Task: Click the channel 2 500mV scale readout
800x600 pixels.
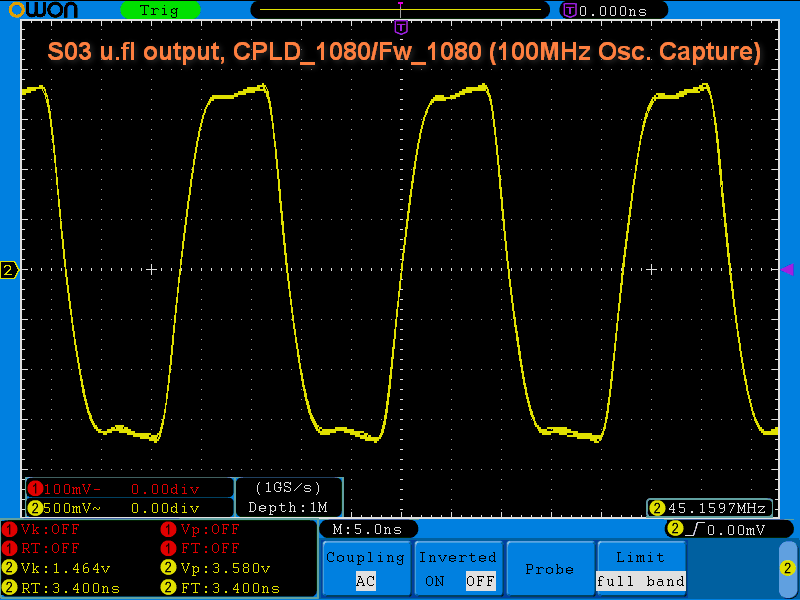Action: [x=71, y=508]
